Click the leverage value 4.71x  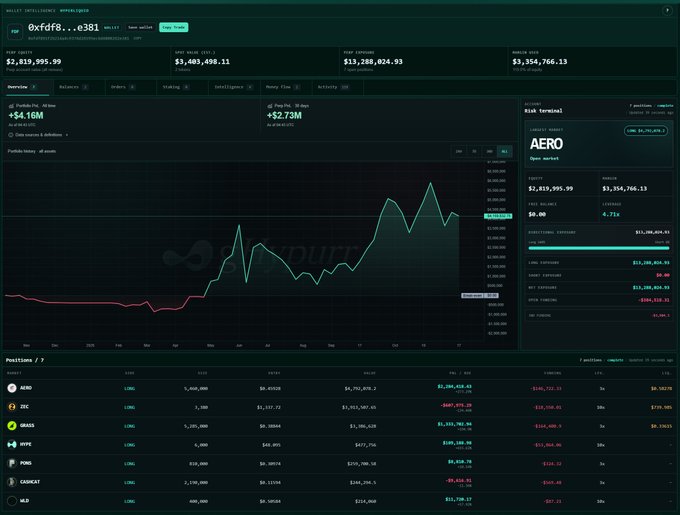point(611,214)
